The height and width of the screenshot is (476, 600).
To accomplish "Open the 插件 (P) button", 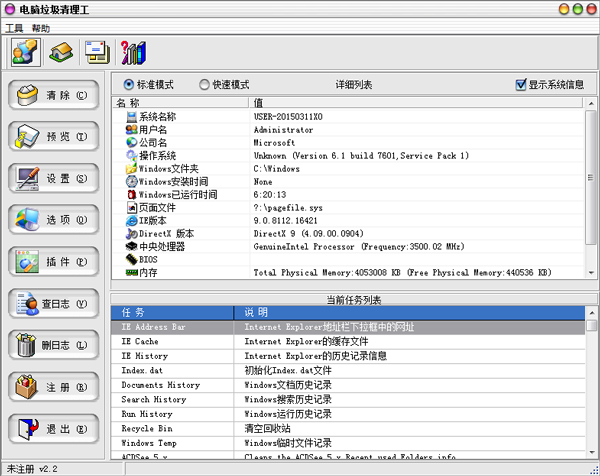I will coord(54,262).
